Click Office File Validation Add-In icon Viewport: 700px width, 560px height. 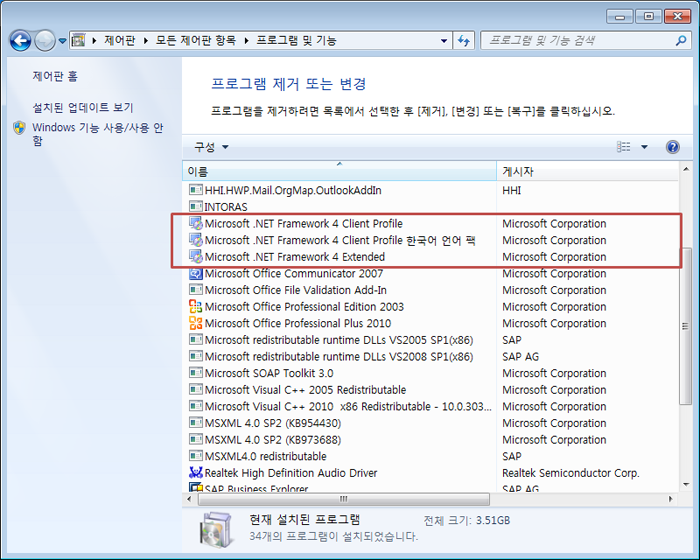click(x=196, y=290)
